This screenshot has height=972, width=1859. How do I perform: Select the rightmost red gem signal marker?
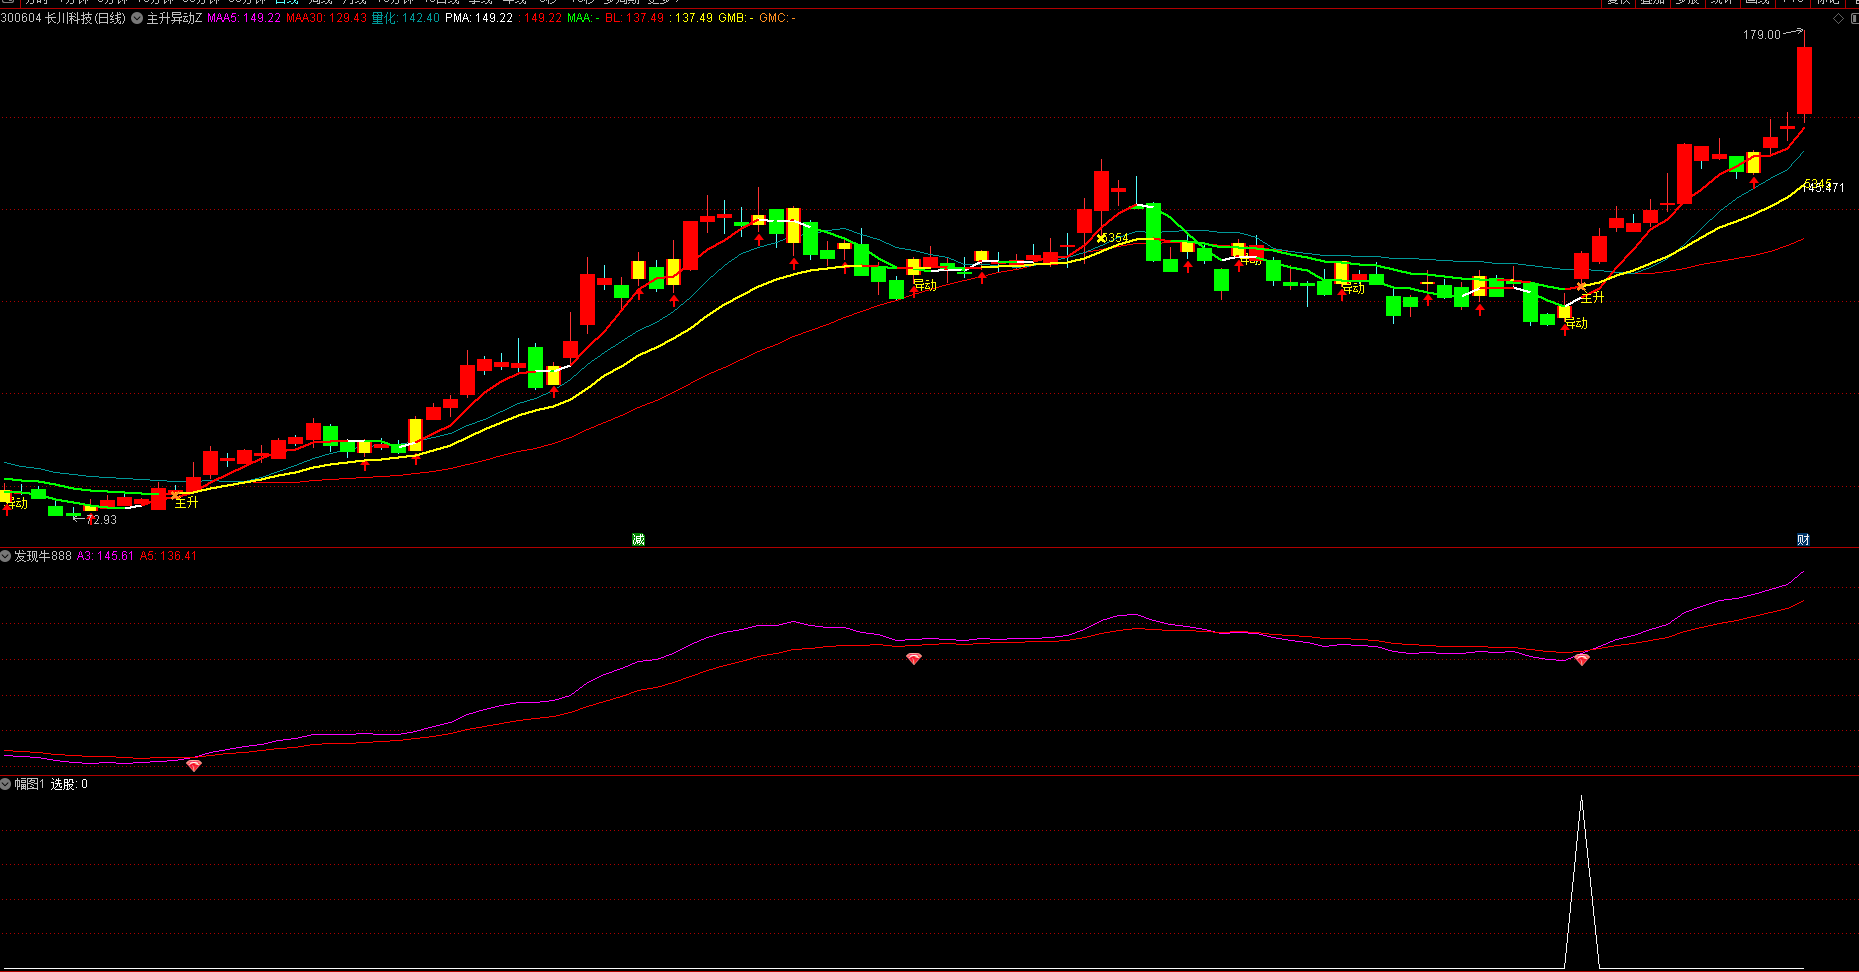click(x=1581, y=659)
